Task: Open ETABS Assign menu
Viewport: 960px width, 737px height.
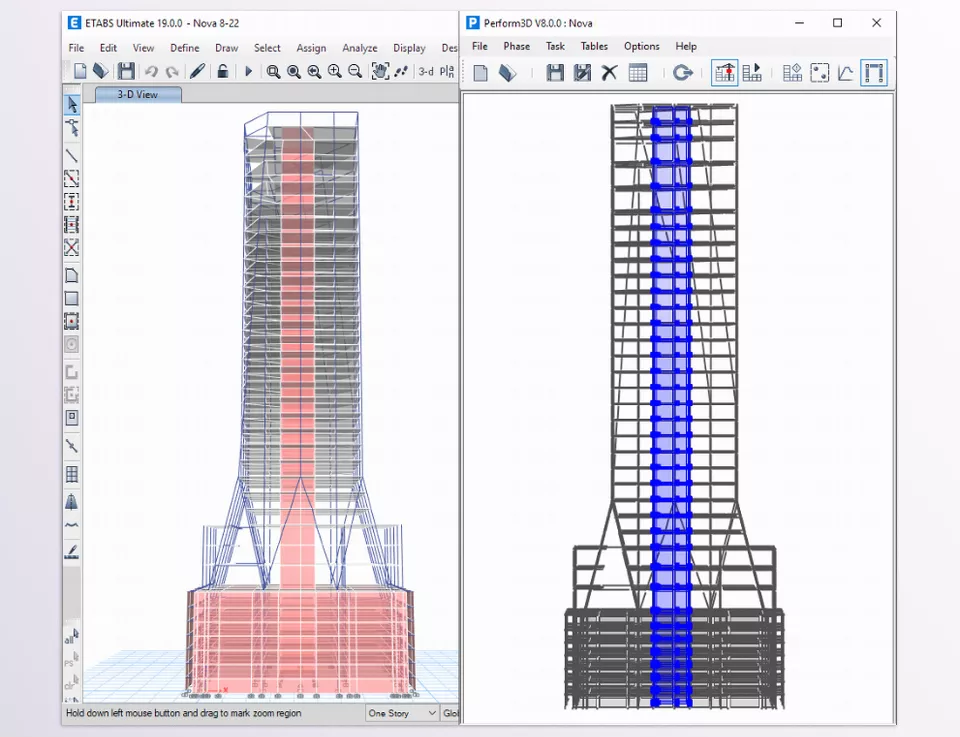Action: (x=311, y=48)
